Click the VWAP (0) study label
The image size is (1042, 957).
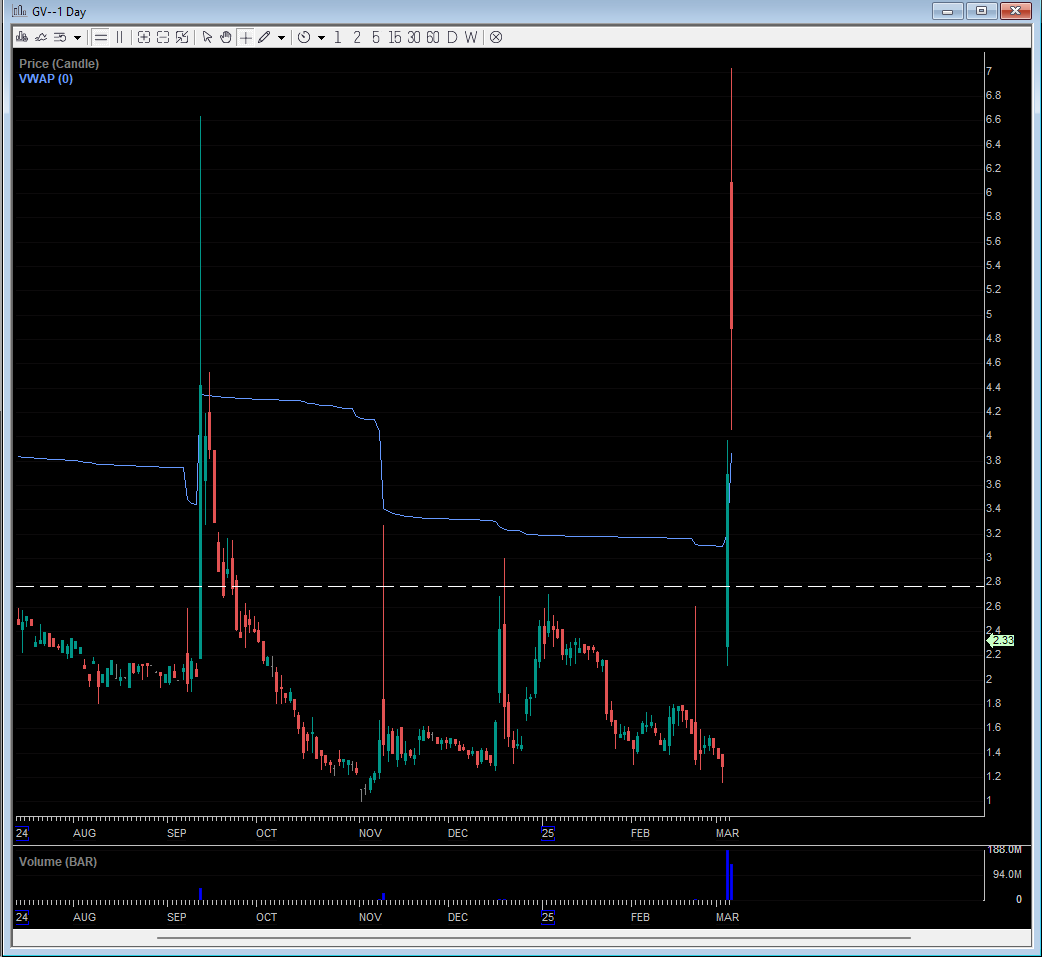[x=46, y=78]
